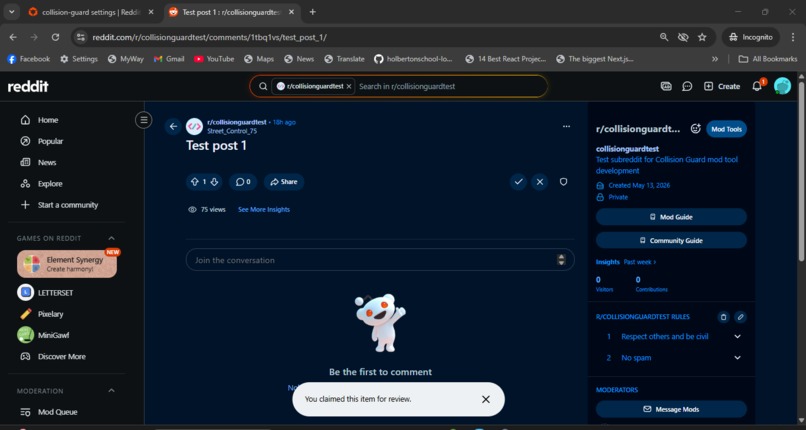Viewport: 806px width, 430px height.
Task: Open browser zoom magnifier icon
Action: tap(664, 38)
